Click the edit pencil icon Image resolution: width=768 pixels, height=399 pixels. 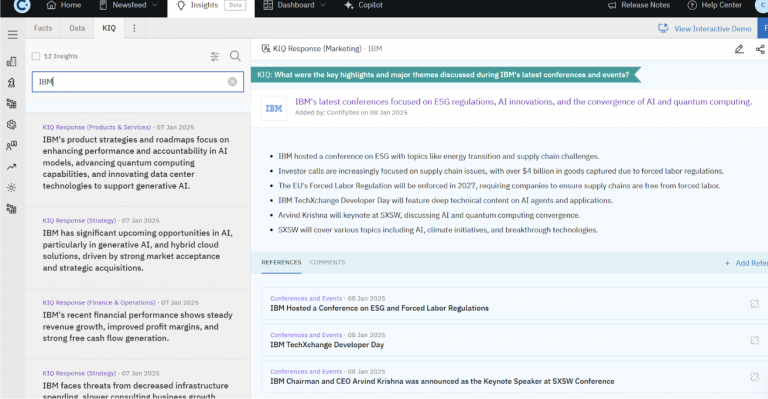(x=739, y=49)
